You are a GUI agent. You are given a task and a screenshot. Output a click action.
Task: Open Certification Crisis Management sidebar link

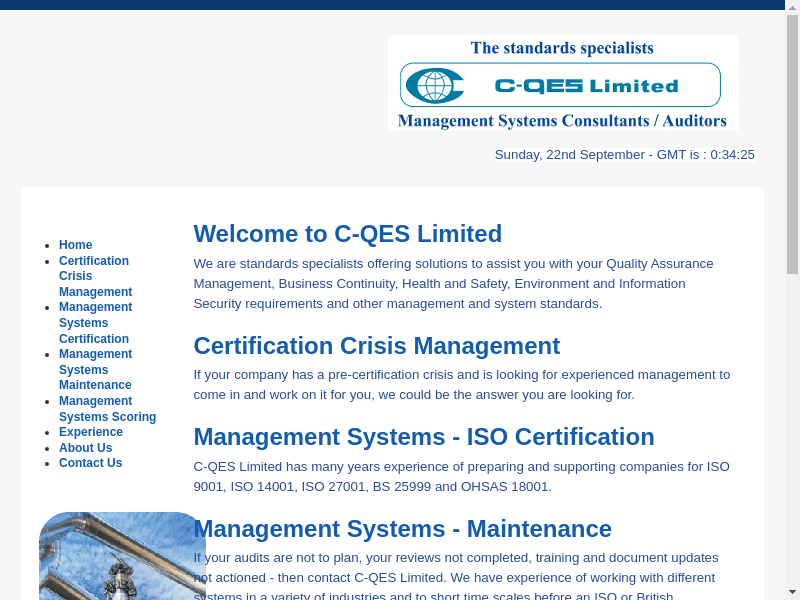tap(95, 276)
